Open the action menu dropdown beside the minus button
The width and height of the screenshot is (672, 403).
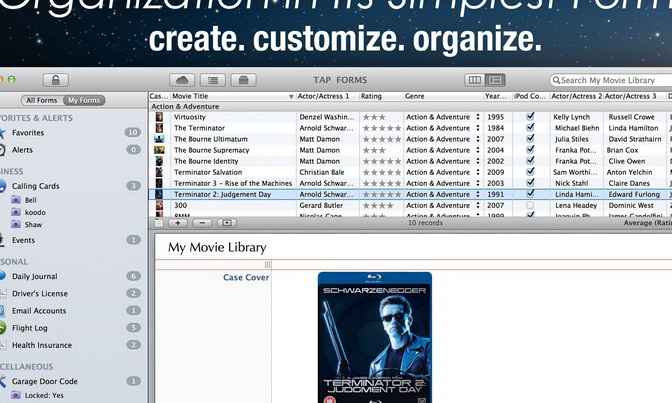[227, 223]
